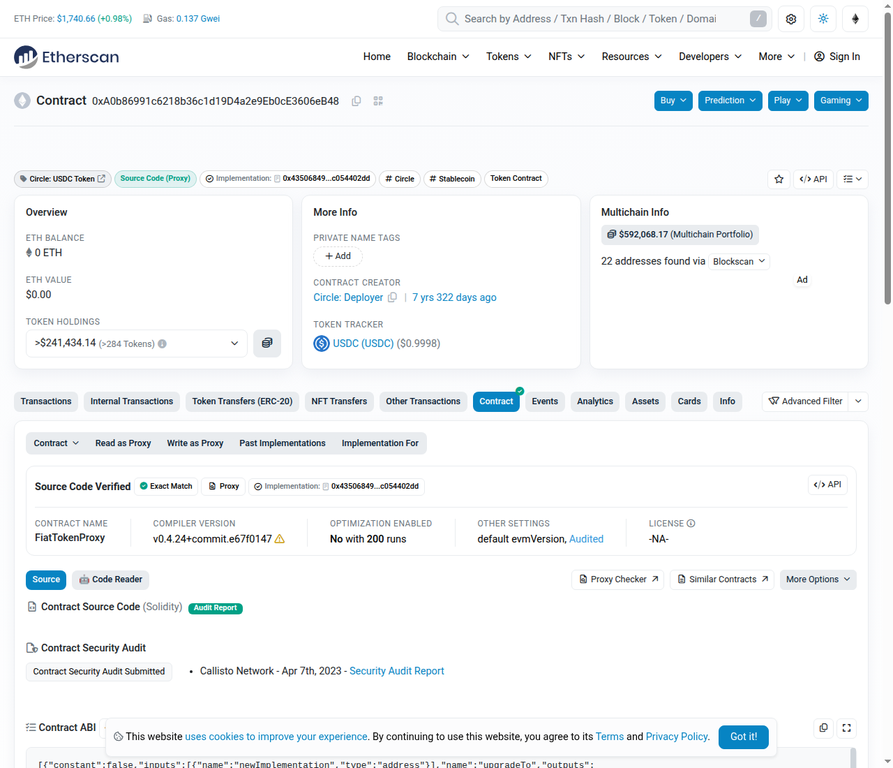
Task: Open site settings gear icon
Action: (790, 19)
